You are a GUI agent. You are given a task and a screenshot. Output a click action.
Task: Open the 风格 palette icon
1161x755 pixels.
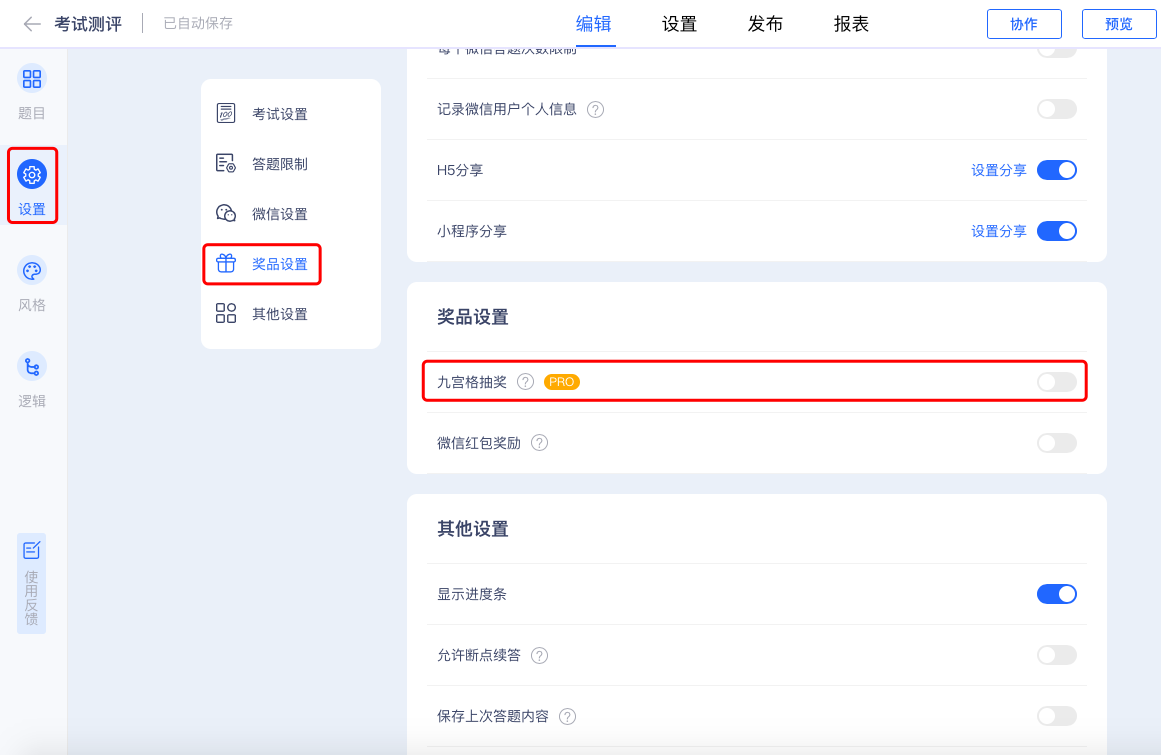pyautogui.click(x=32, y=271)
